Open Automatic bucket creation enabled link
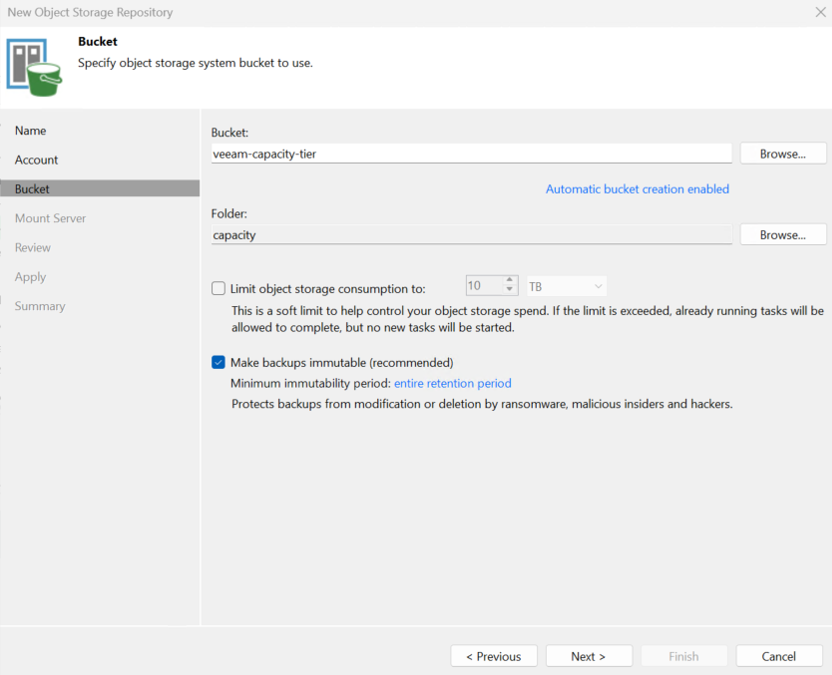The image size is (832, 675). click(637, 189)
